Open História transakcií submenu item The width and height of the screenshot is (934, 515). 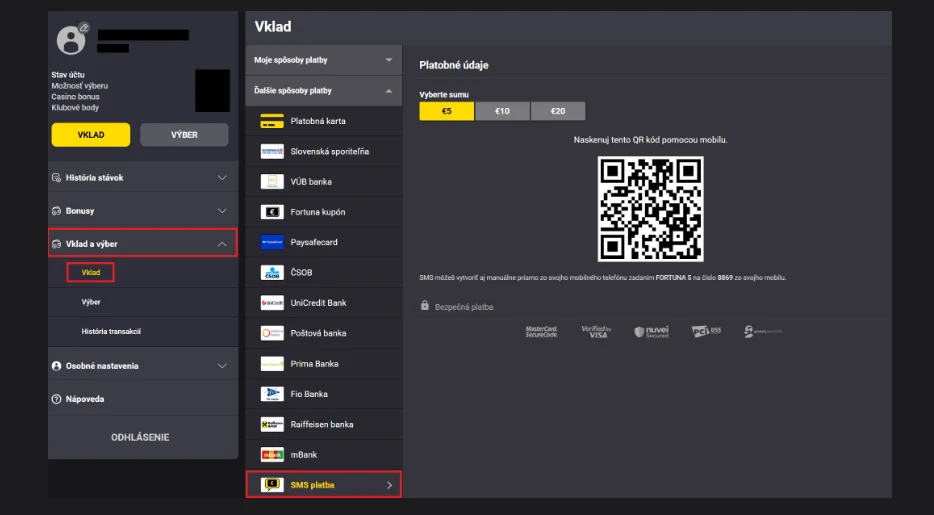pos(111,332)
